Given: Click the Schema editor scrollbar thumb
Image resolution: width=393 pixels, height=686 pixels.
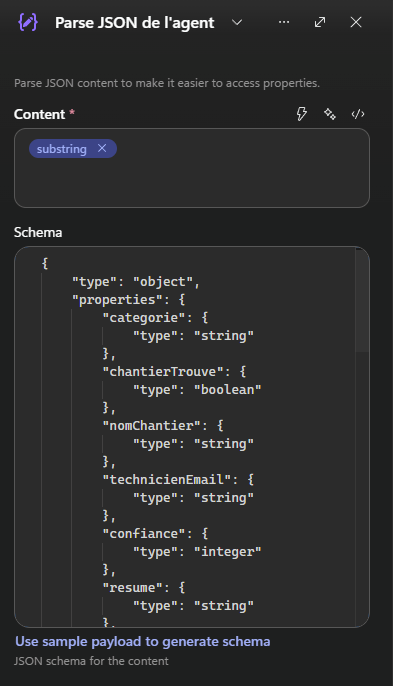Looking at the screenshot, I should pos(362,300).
